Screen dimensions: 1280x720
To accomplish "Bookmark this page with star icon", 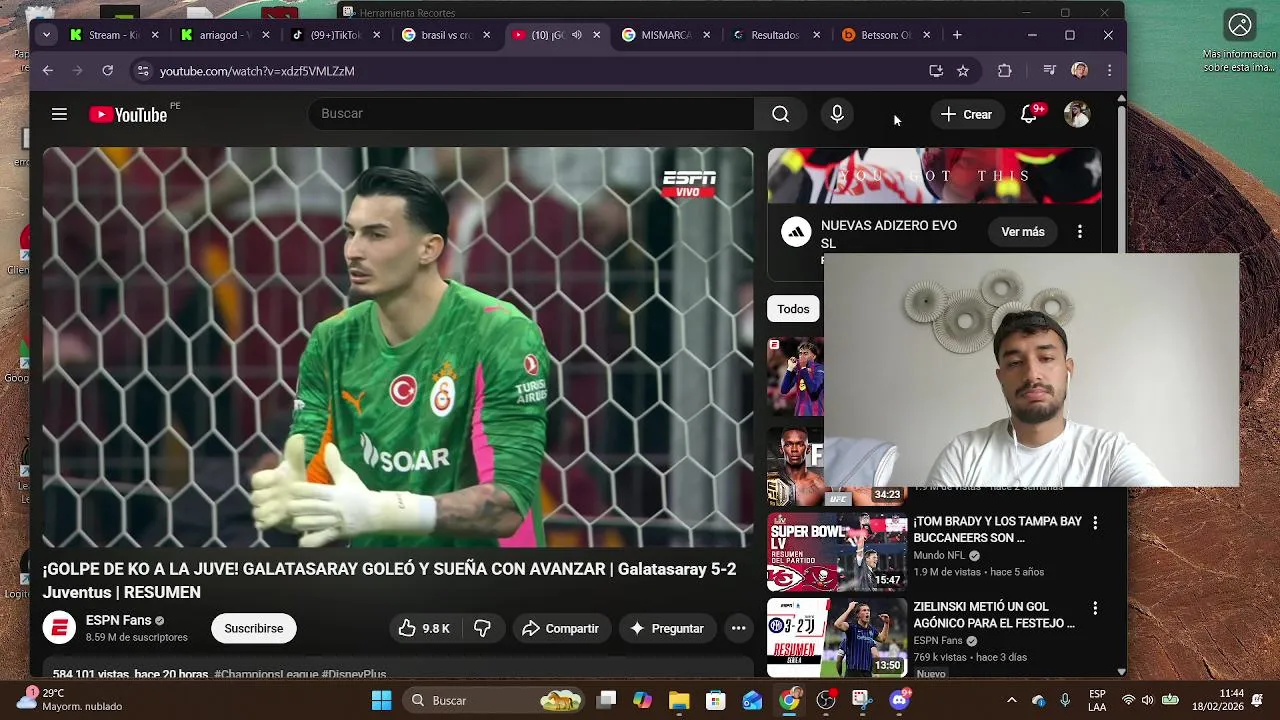I will pos(963,71).
